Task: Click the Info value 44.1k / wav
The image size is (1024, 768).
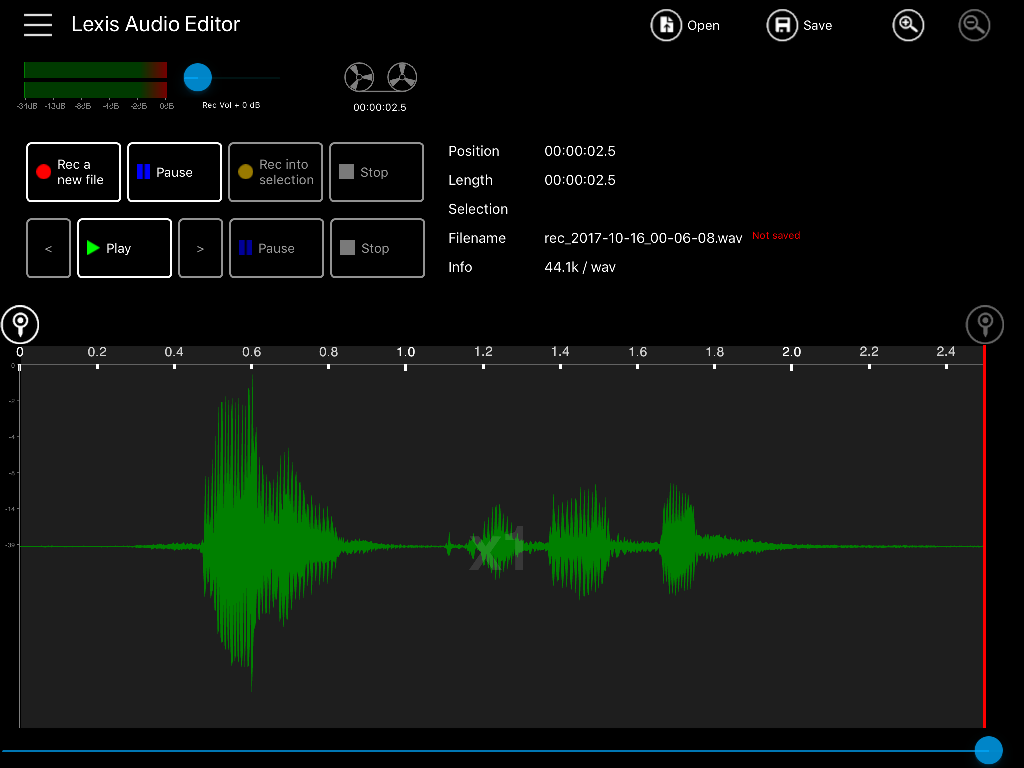Action: pyautogui.click(x=580, y=267)
